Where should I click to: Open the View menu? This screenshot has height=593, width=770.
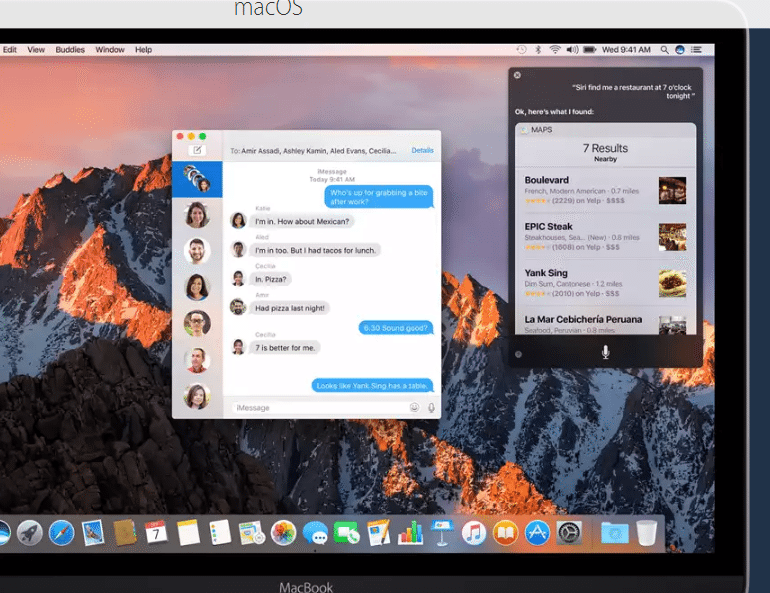36,50
